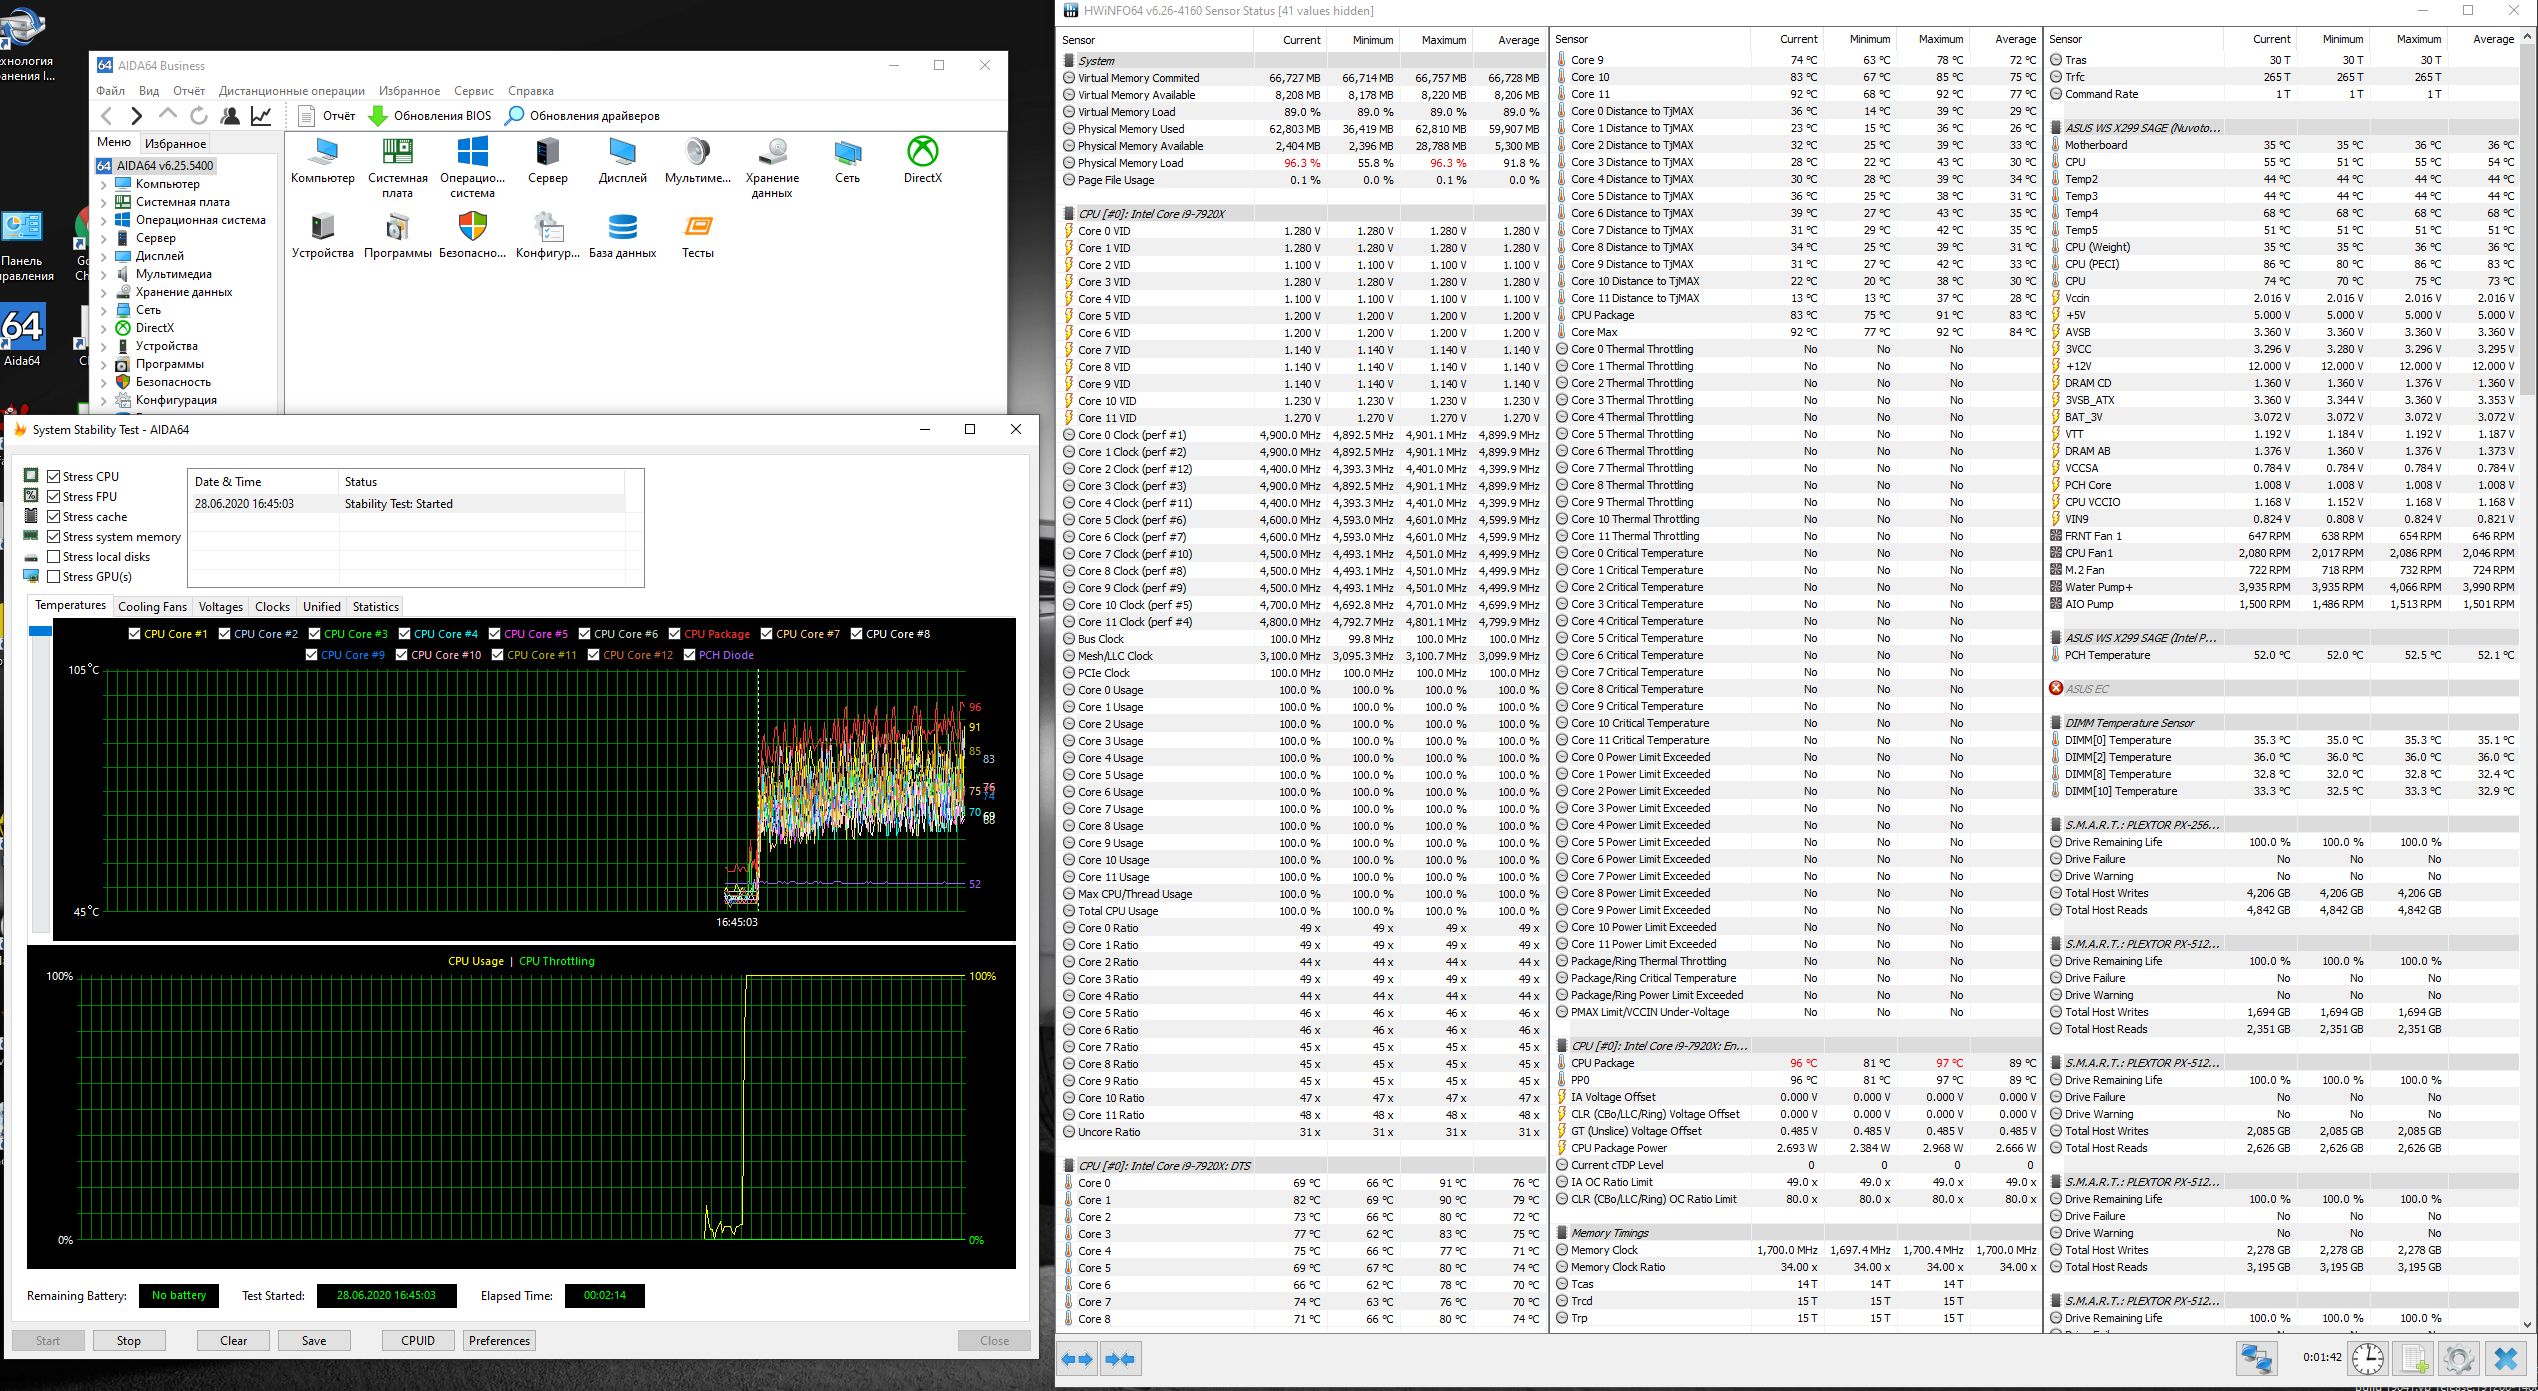Click HWiNFO reset clock icon
The height and width of the screenshot is (1391, 2538).
[2367, 1358]
